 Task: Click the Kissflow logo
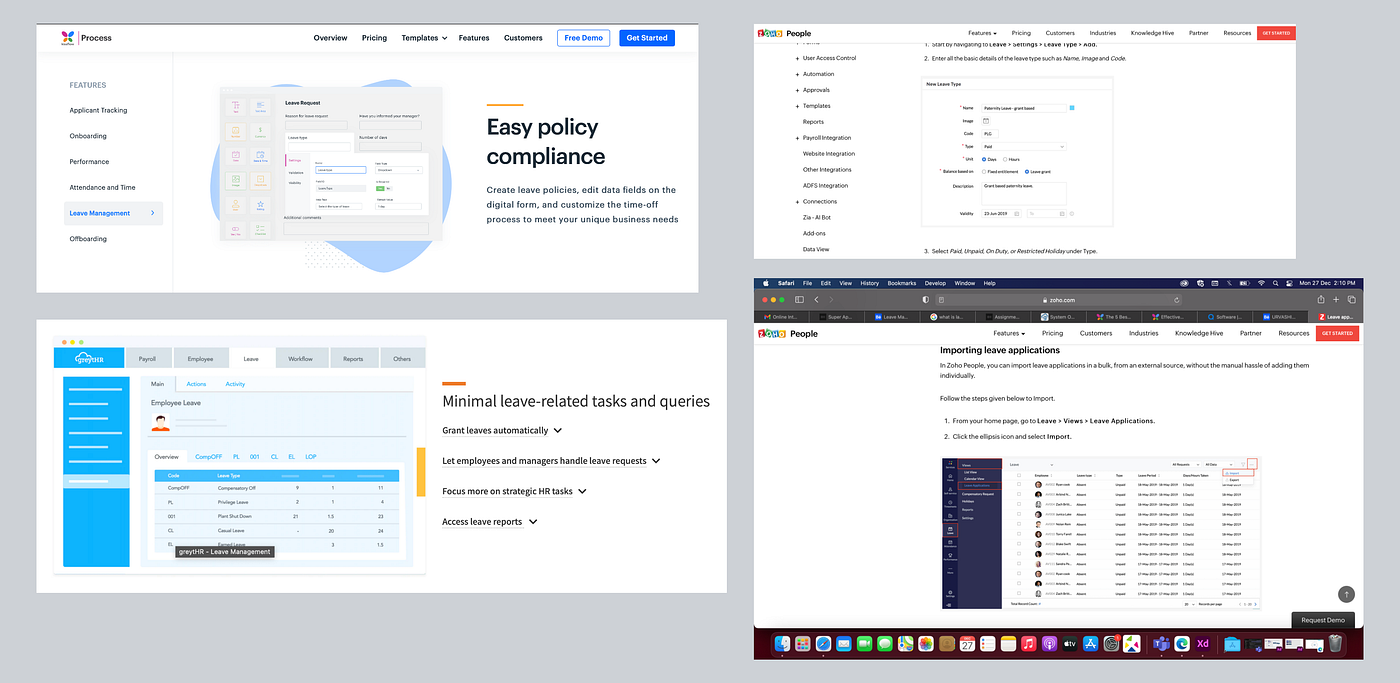[x=69, y=38]
